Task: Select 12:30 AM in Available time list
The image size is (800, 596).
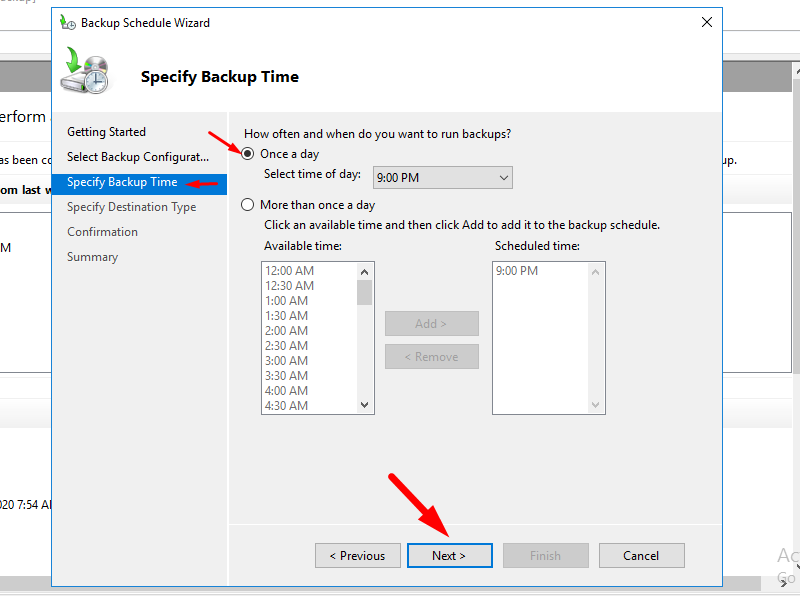Action: (289, 286)
